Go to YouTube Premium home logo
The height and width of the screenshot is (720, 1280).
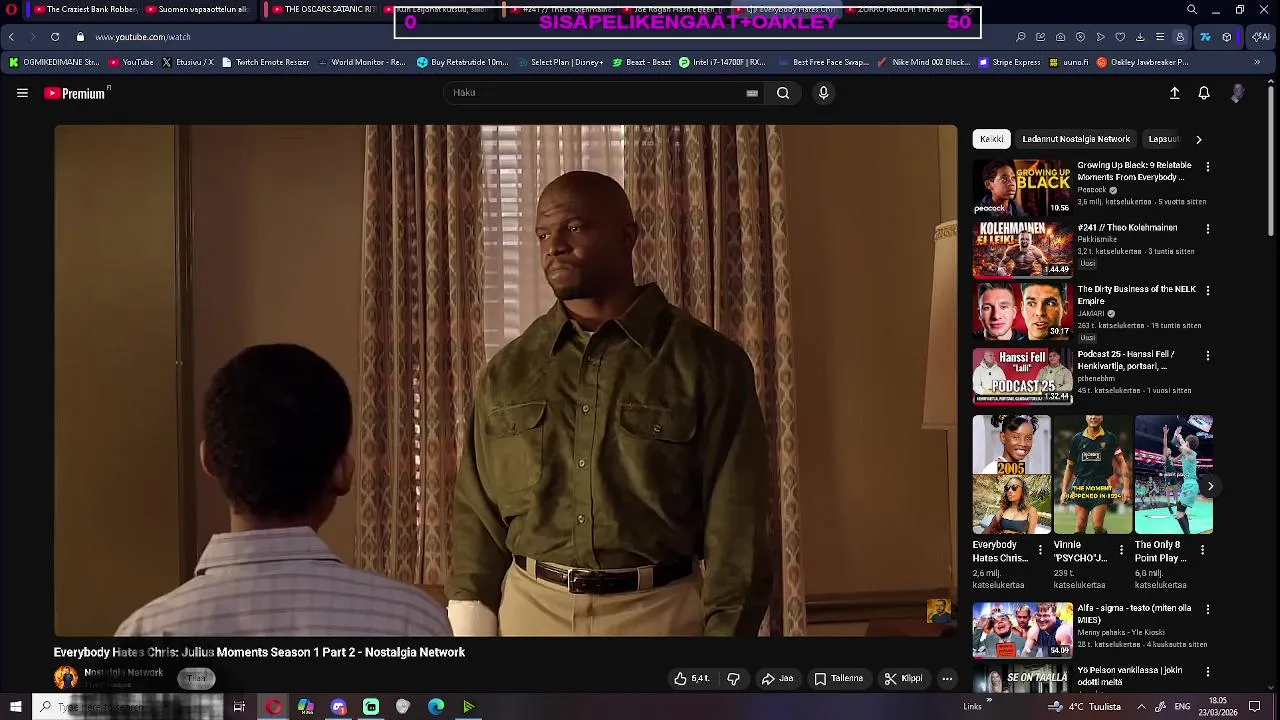[75, 93]
